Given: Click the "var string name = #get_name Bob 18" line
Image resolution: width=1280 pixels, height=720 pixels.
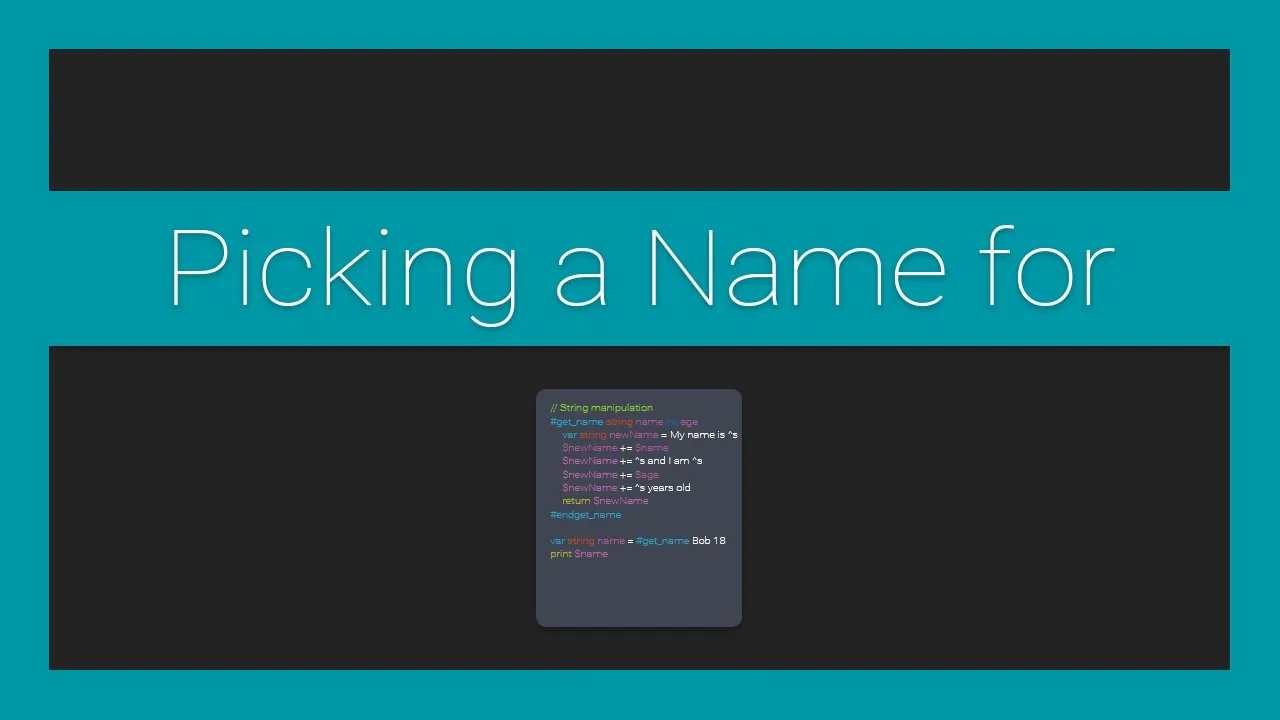Looking at the screenshot, I should pyautogui.click(x=638, y=541).
